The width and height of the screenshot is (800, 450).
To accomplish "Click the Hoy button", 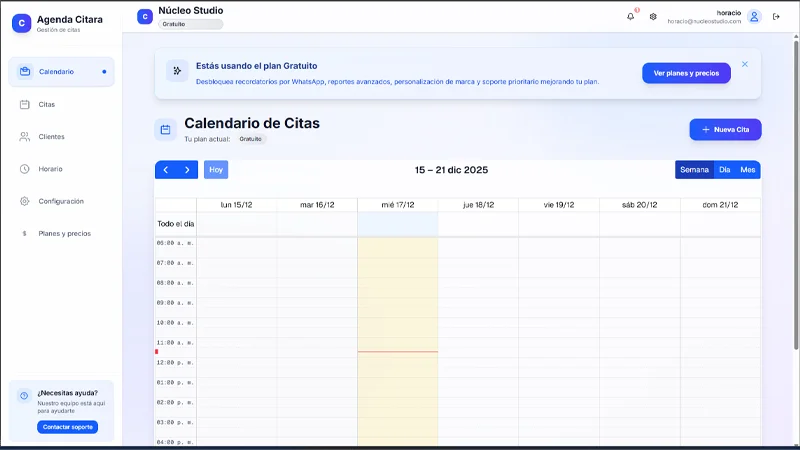I will pyautogui.click(x=216, y=170).
